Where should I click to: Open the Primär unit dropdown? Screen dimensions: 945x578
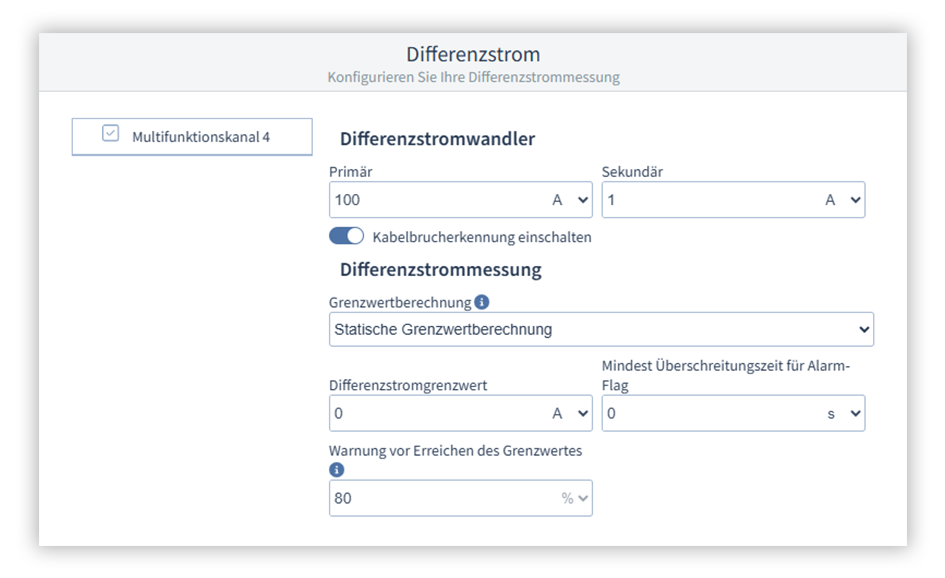point(571,200)
